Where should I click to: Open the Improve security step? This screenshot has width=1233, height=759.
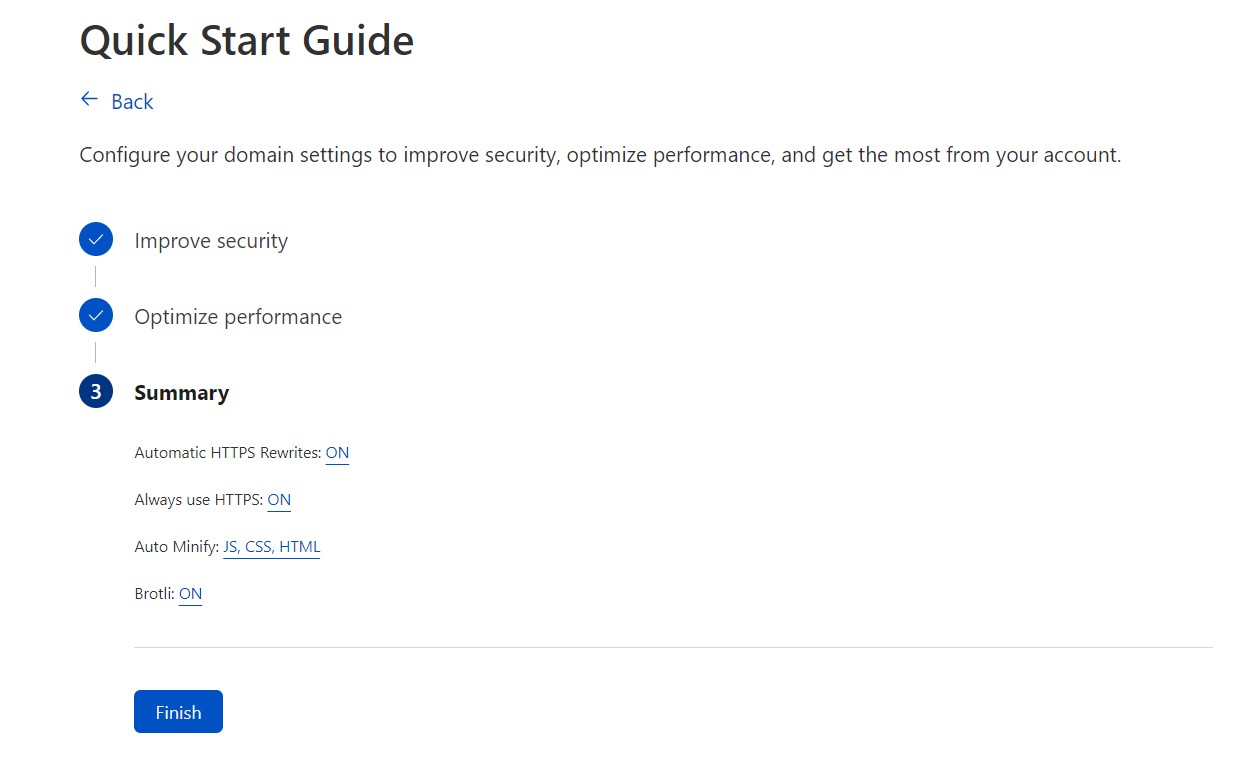pos(211,240)
